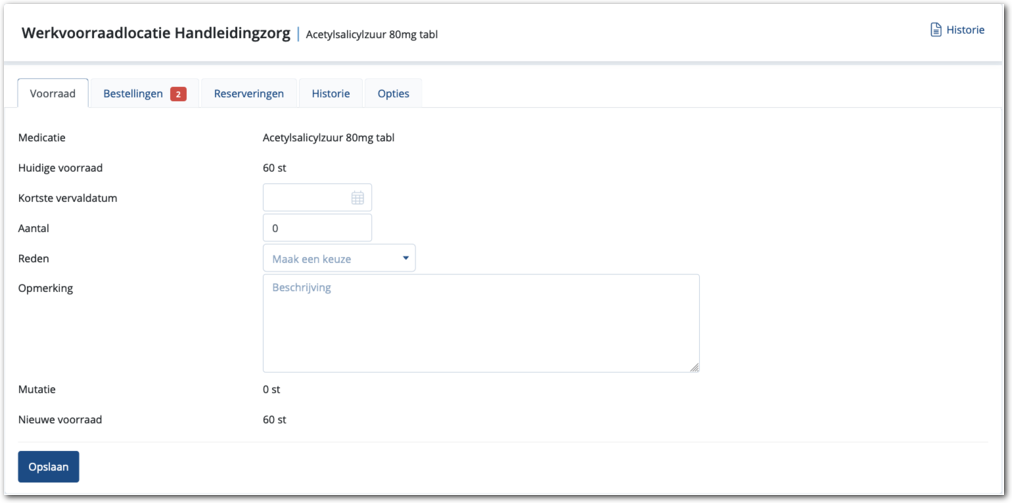1012x503 pixels.
Task: Click the 'Werkvoorraadlocatie Handleidingzorg' page title
Action: coord(155,34)
